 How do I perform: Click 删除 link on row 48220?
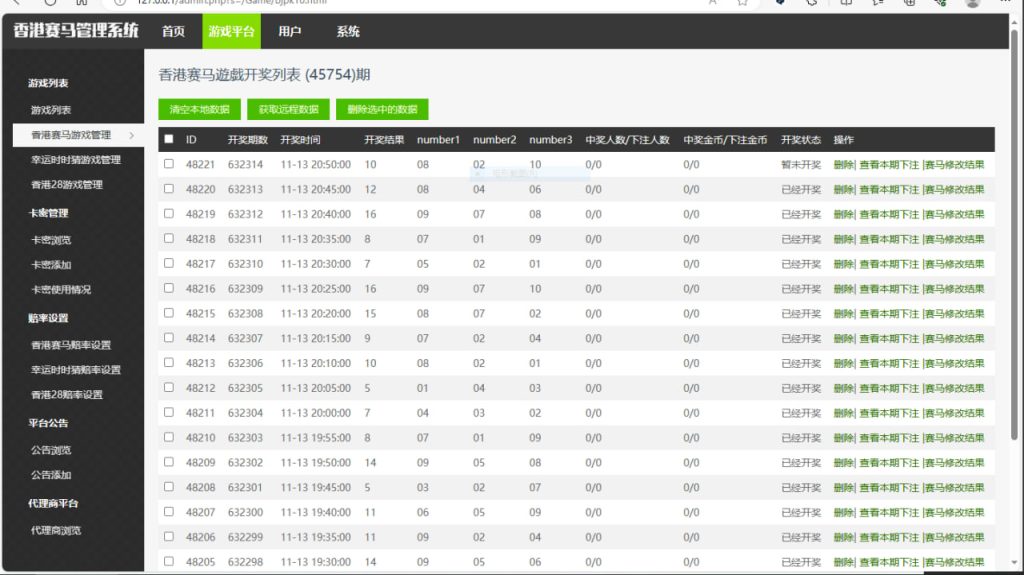[843, 189]
